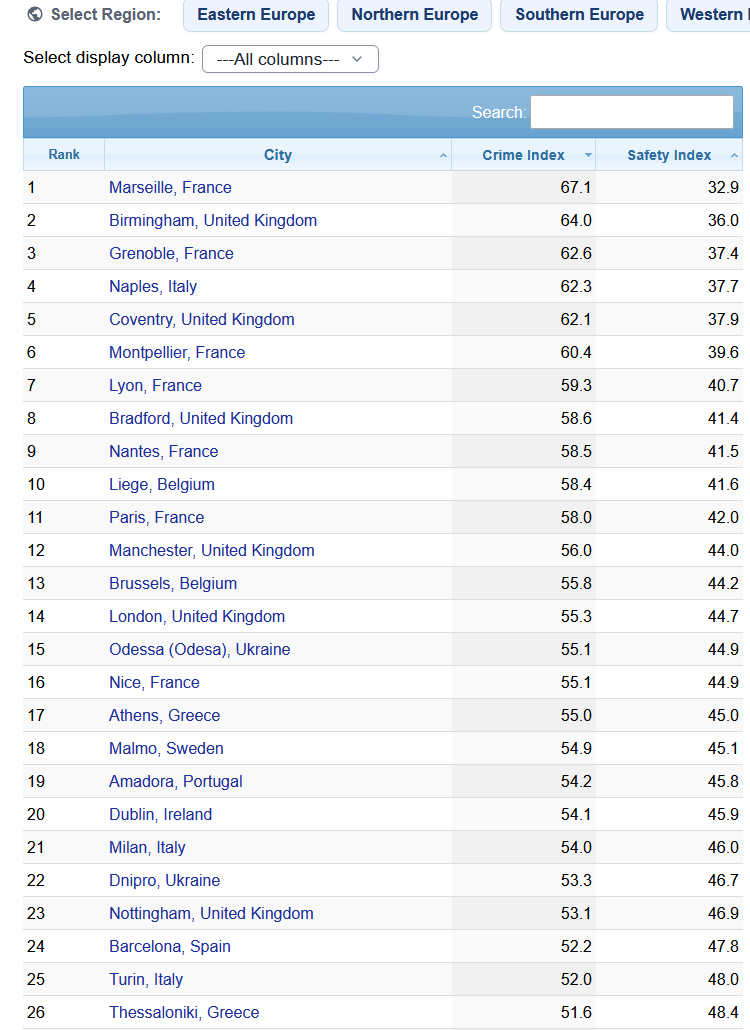Open the Marseille, France link

click(170, 188)
